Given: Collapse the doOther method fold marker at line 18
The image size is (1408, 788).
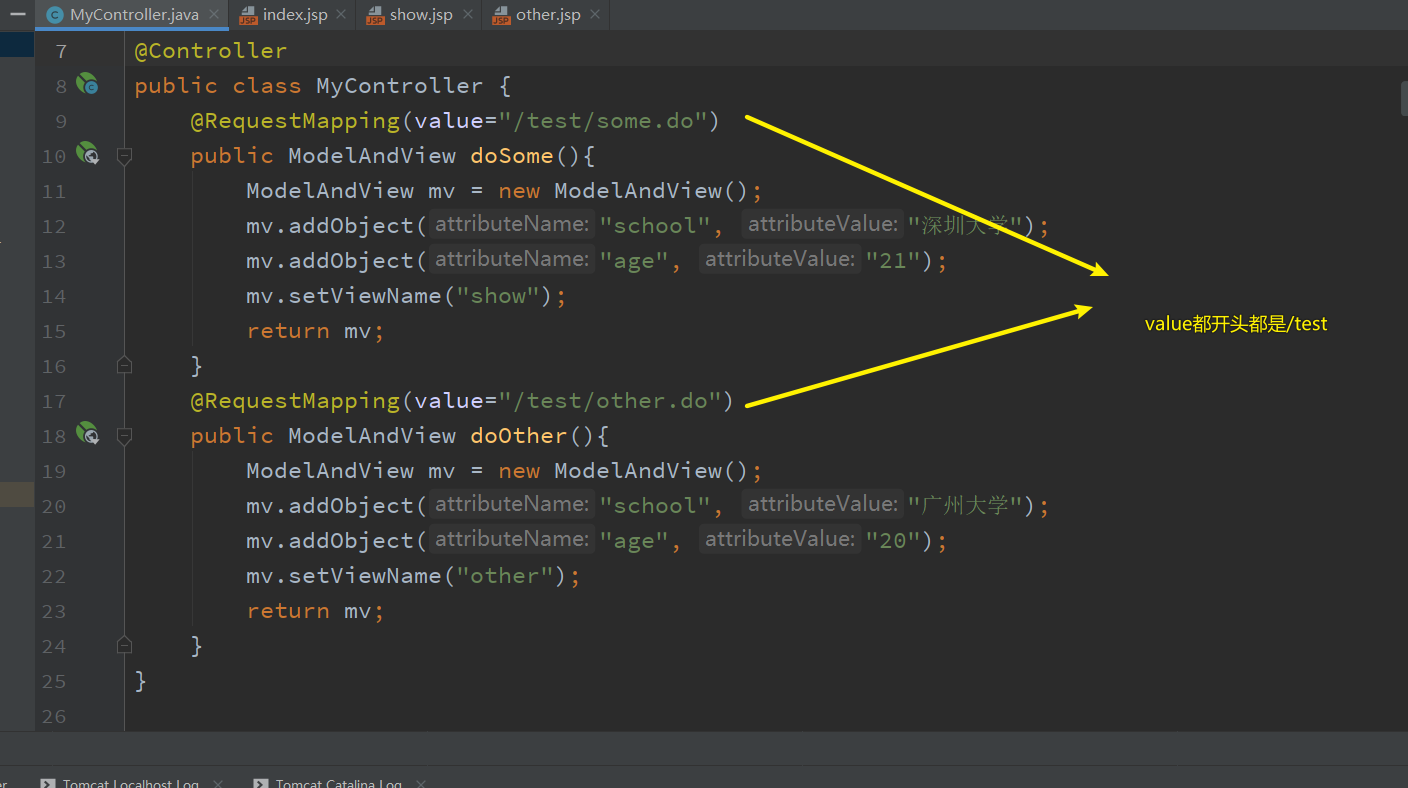Looking at the screenshot, I should [x=124, y=435].
